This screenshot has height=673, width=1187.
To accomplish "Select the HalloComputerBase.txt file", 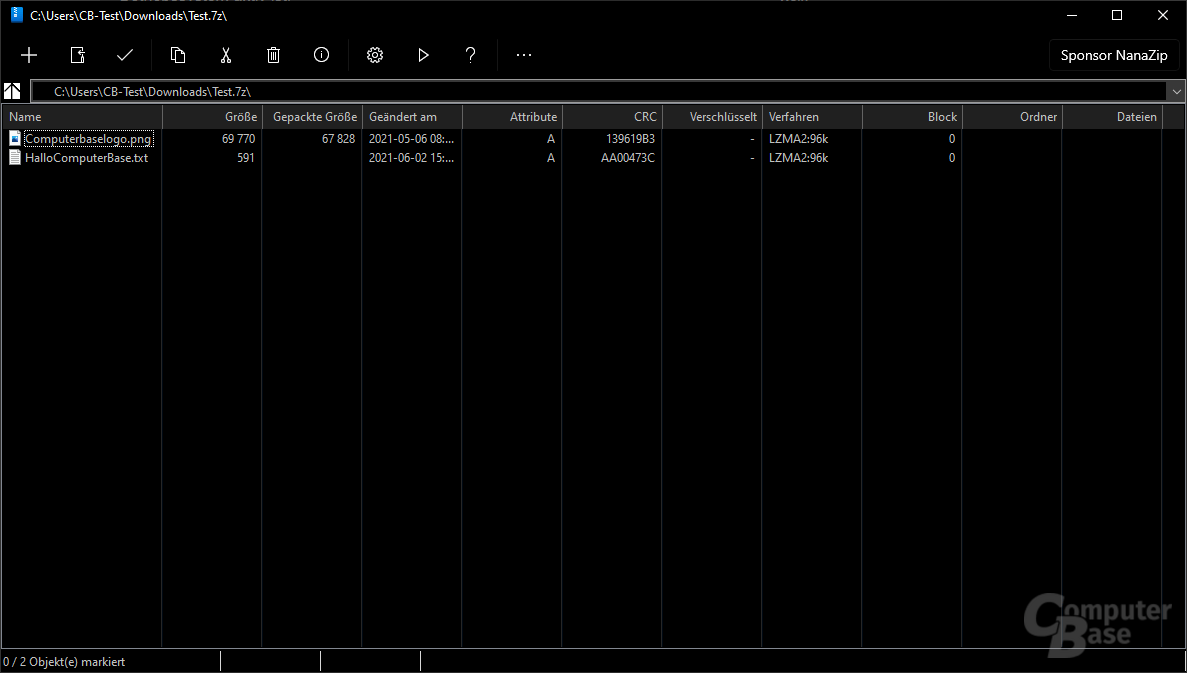I will click(x=86, y=158).
